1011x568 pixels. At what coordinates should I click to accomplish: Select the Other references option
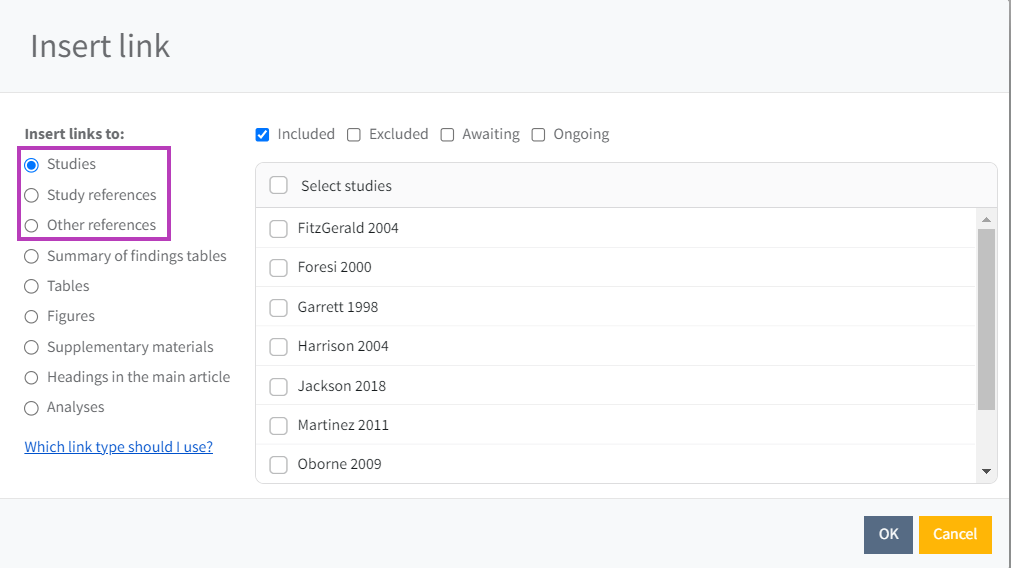[32, 225]
